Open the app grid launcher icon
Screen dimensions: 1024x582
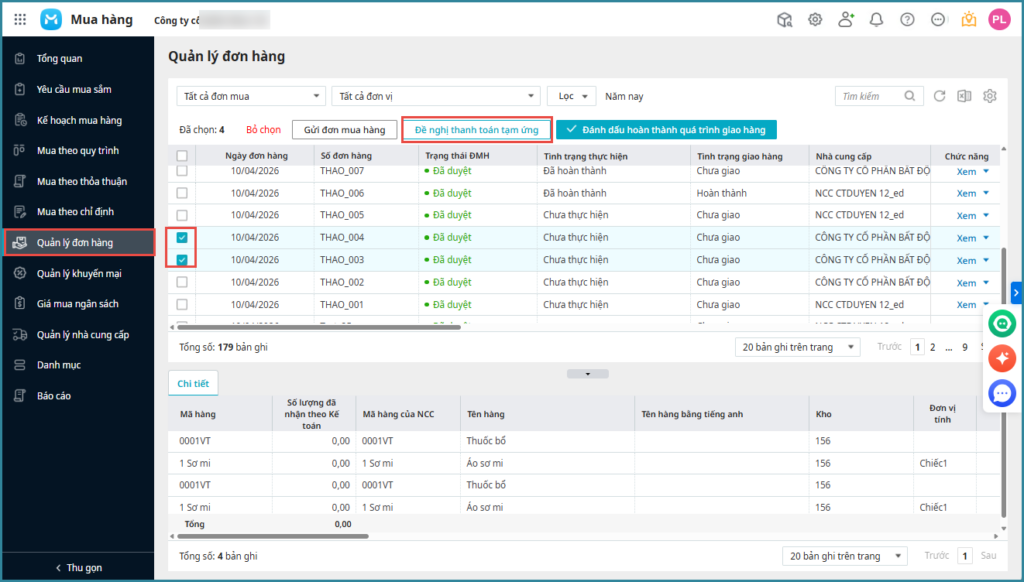(x=20, y=19)
